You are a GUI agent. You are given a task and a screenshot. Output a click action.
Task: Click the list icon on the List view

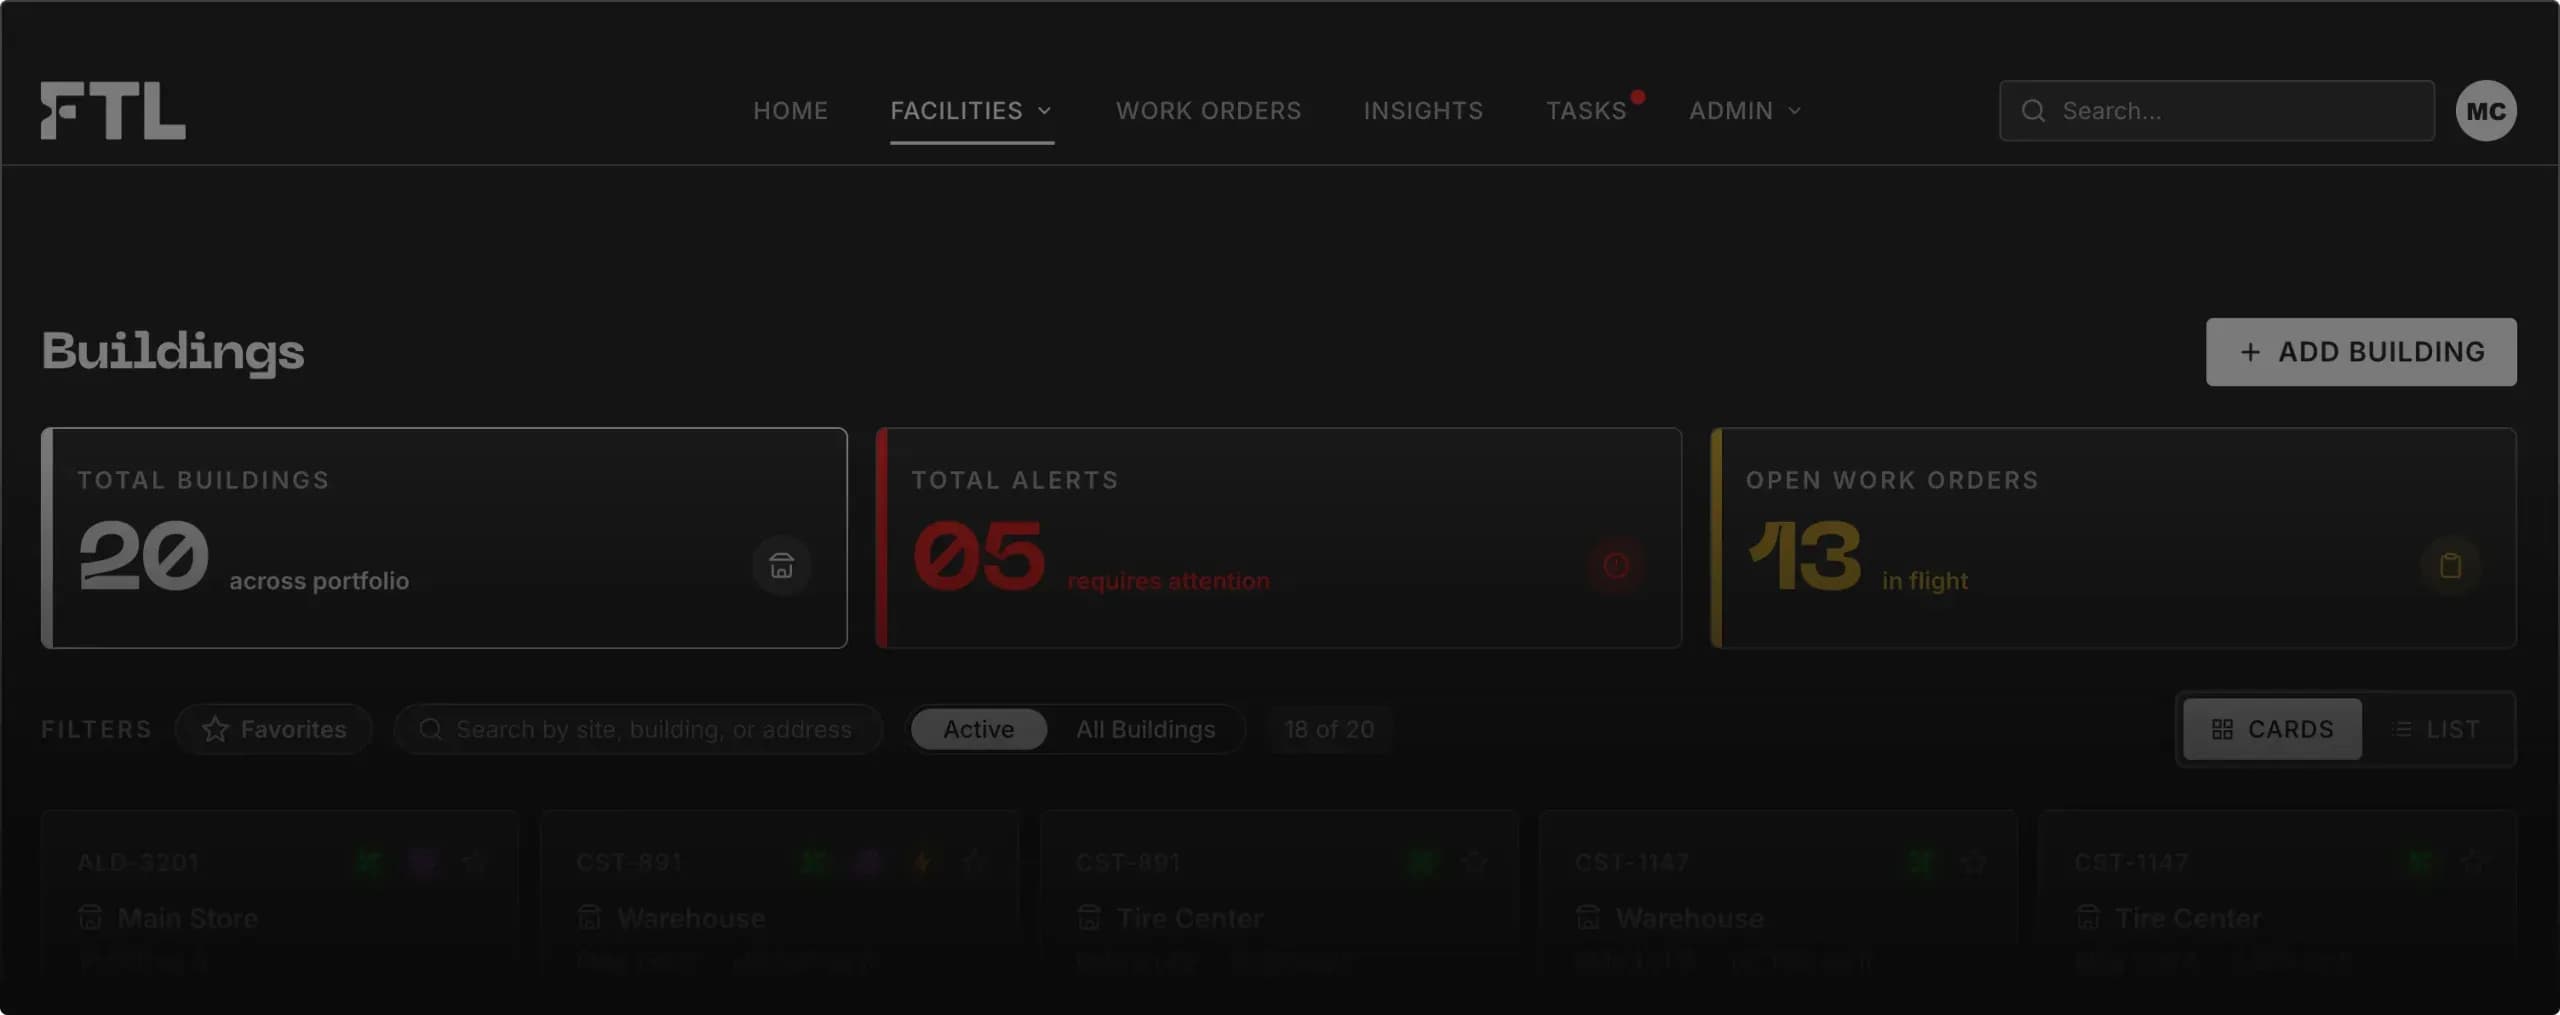click(2402, 729)
